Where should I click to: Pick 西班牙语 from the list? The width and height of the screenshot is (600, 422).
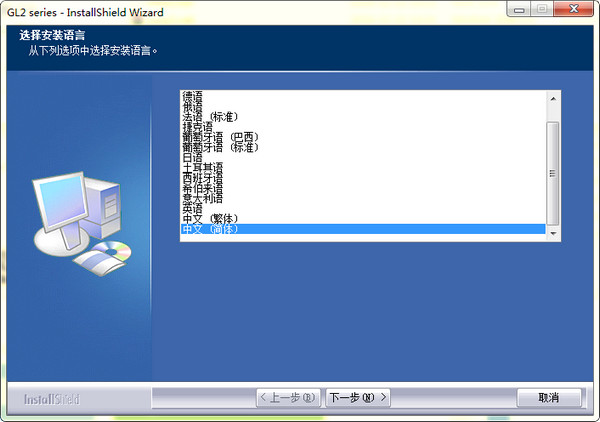[x=363, y=178]
